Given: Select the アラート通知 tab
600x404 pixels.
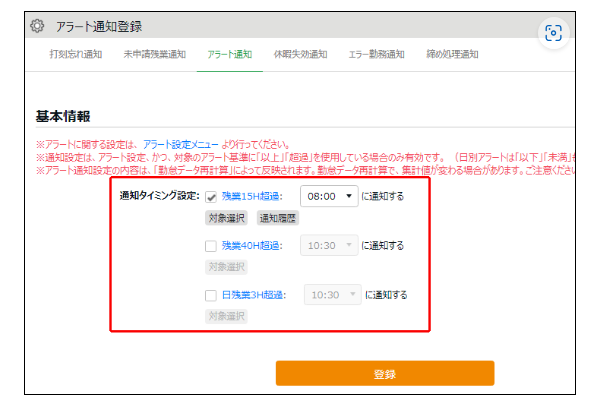Looking at the screenshot, I should (229, 54).
